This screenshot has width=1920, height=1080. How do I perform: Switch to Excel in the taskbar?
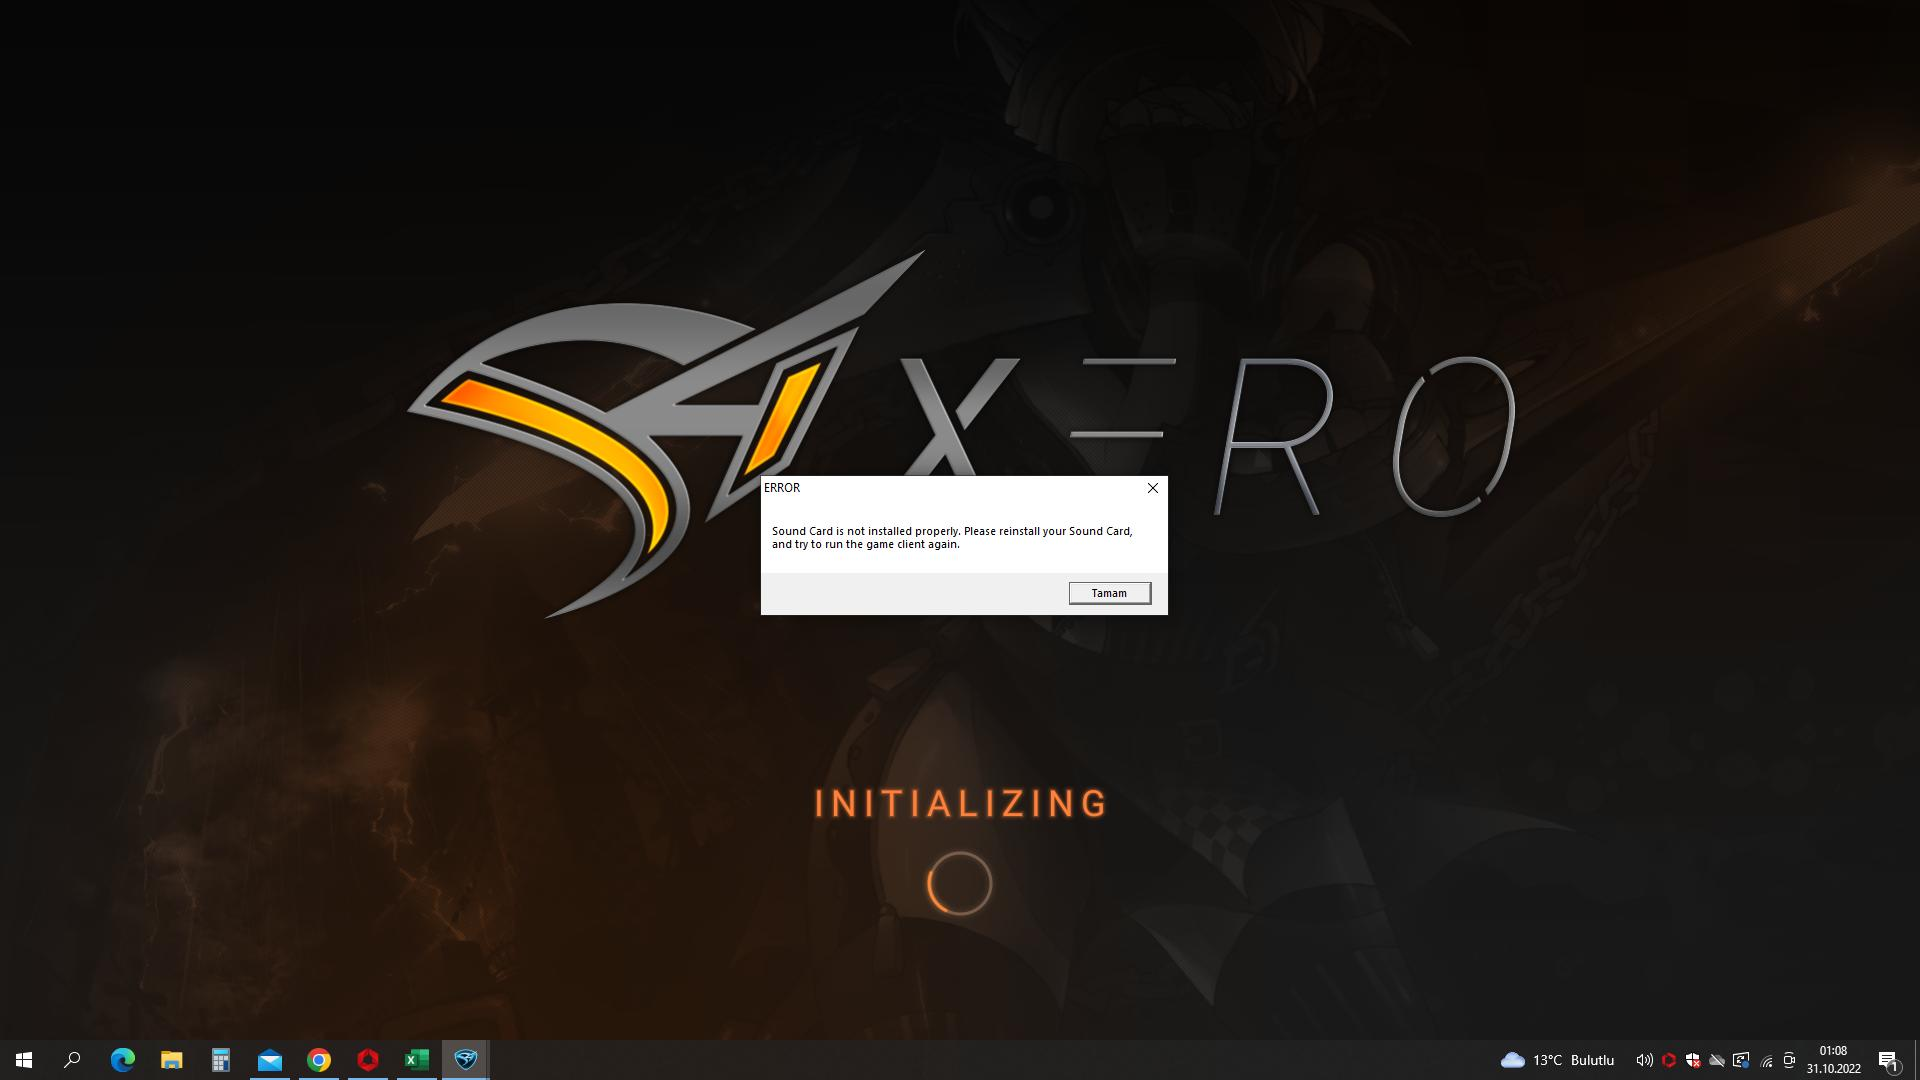[416, 1060]
